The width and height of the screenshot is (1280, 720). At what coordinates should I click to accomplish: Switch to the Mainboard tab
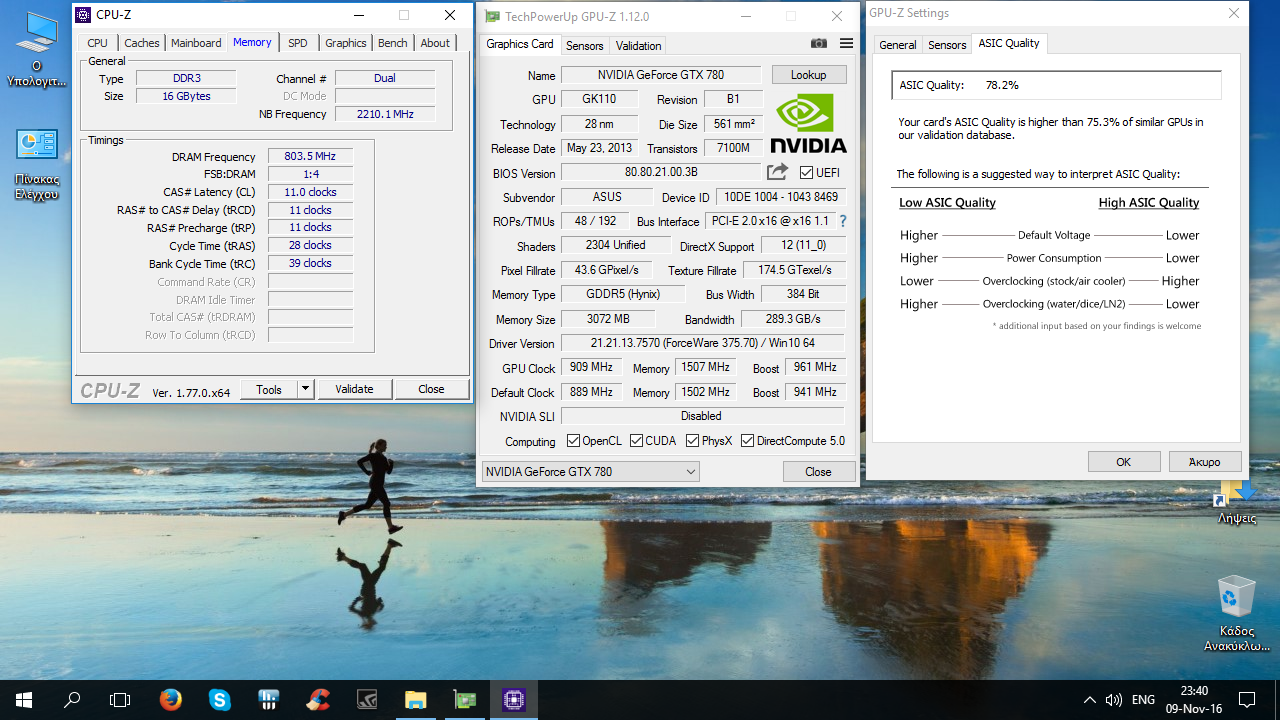[x=196, y=43]
